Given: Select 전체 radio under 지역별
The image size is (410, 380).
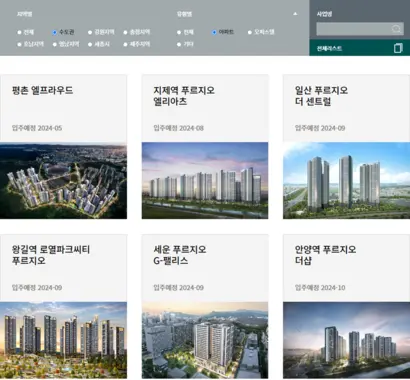Looking at the screenshot, I should [x=19, y=32].
